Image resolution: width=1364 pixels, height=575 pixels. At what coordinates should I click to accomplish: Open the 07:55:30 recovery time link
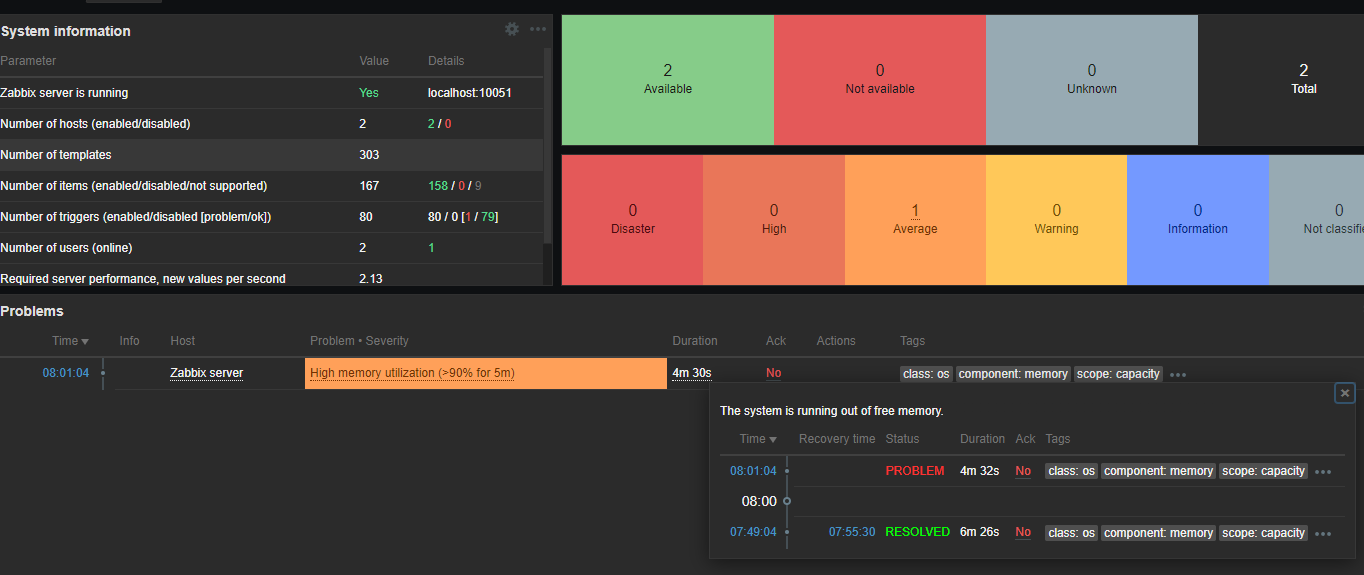[852, 532]
